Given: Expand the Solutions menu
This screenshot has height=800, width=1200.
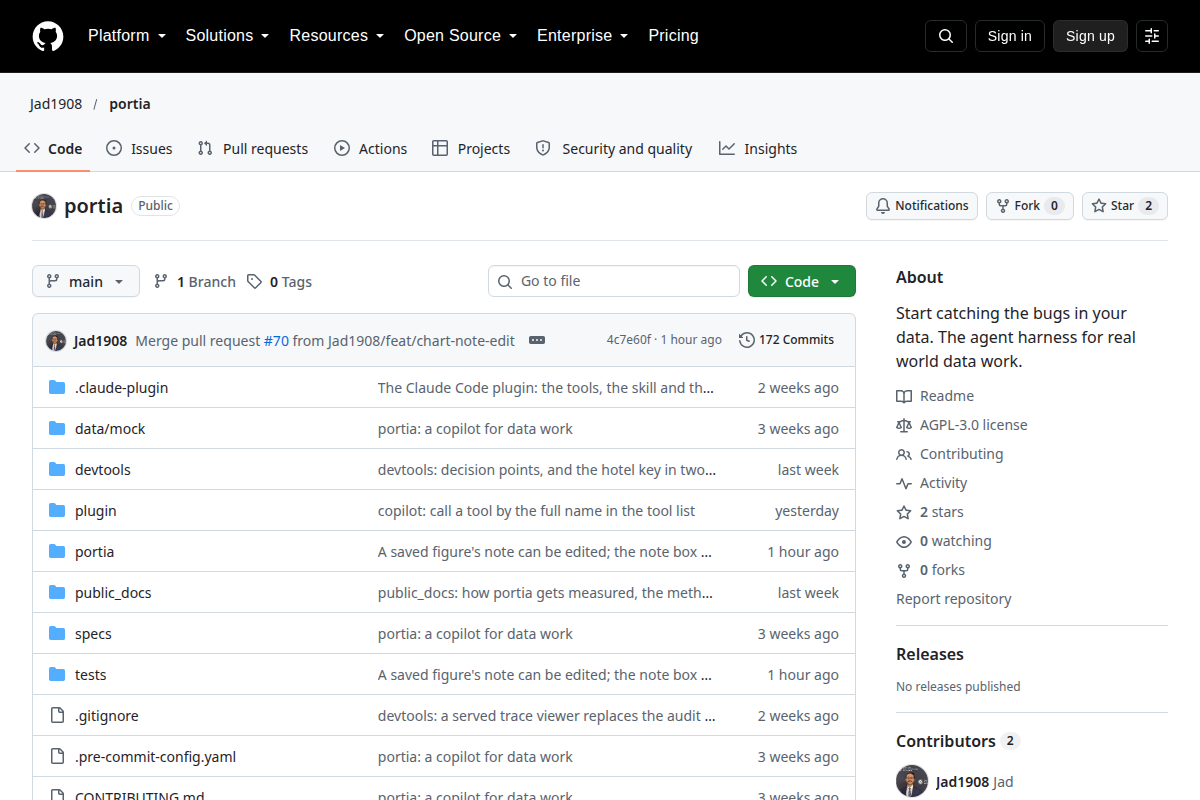Looking at the screenshot, I should (227, 36).
